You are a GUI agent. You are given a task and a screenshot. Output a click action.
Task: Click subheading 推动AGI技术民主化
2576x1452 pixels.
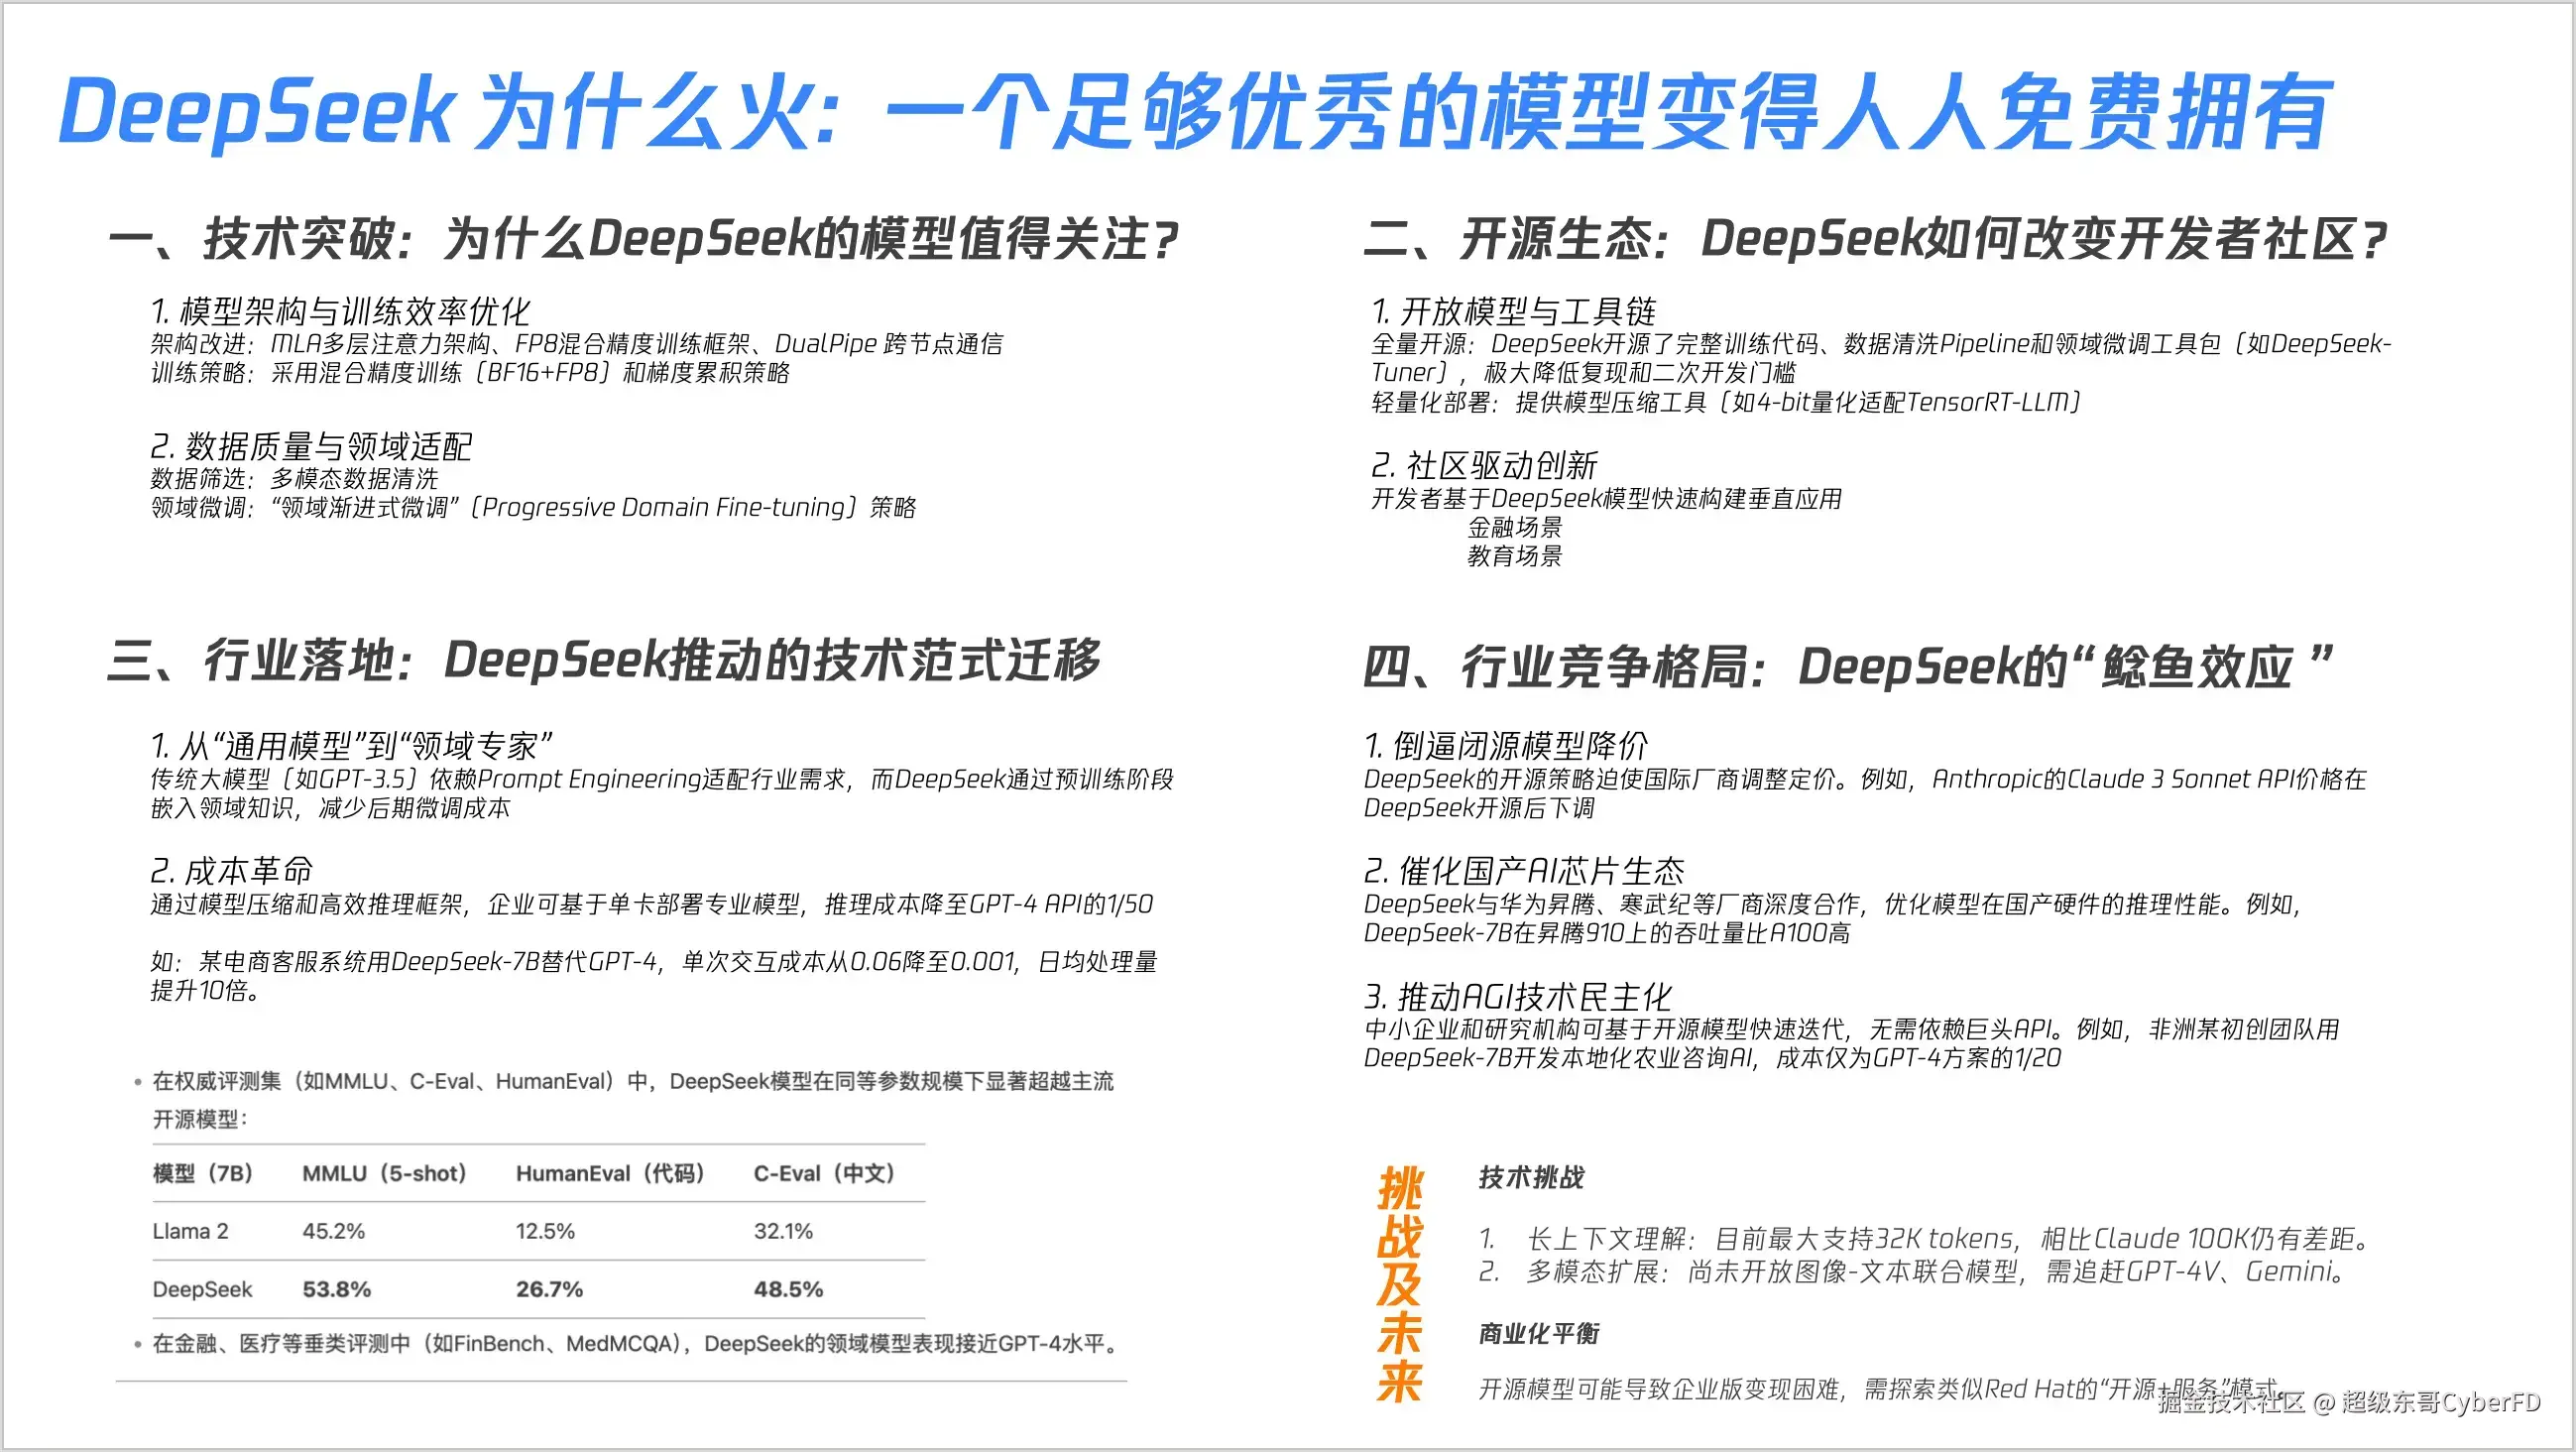point(1517,996)
